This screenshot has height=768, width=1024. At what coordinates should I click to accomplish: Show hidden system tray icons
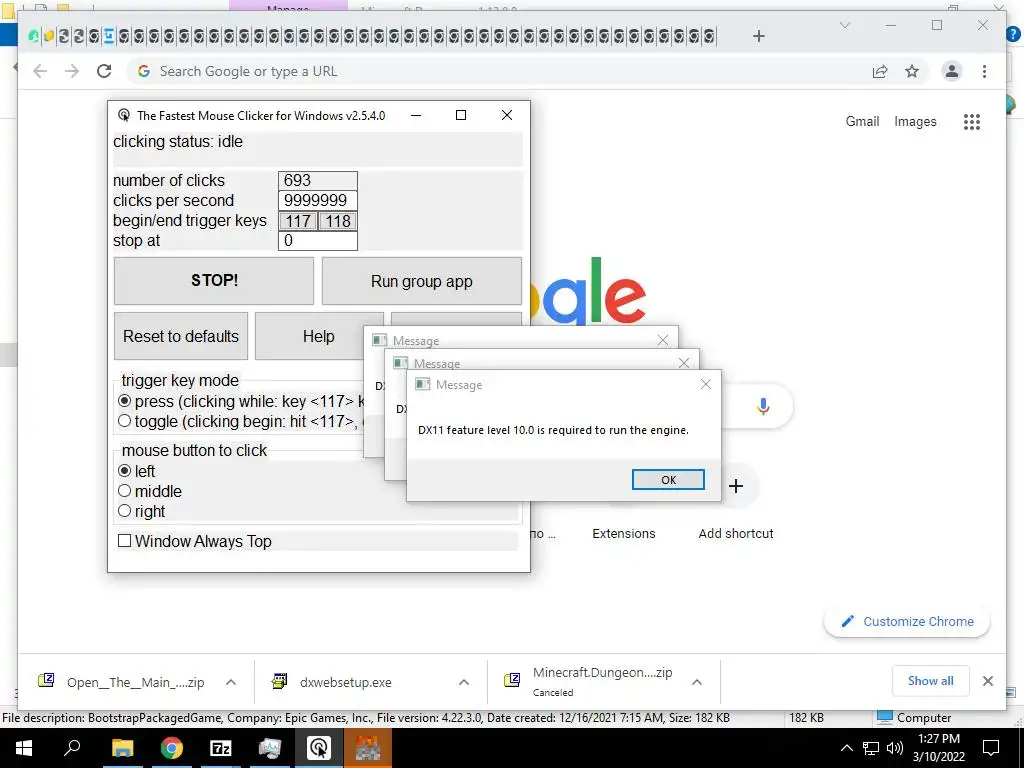click(x=846, y=748)
